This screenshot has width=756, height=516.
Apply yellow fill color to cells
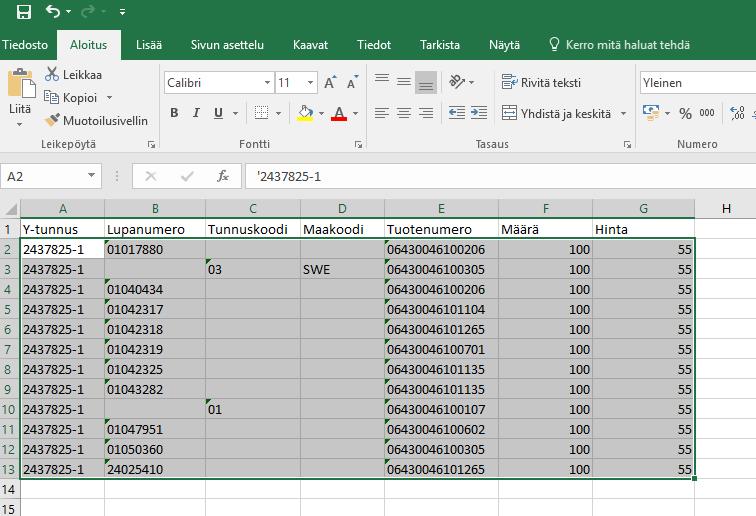point(305,113)
